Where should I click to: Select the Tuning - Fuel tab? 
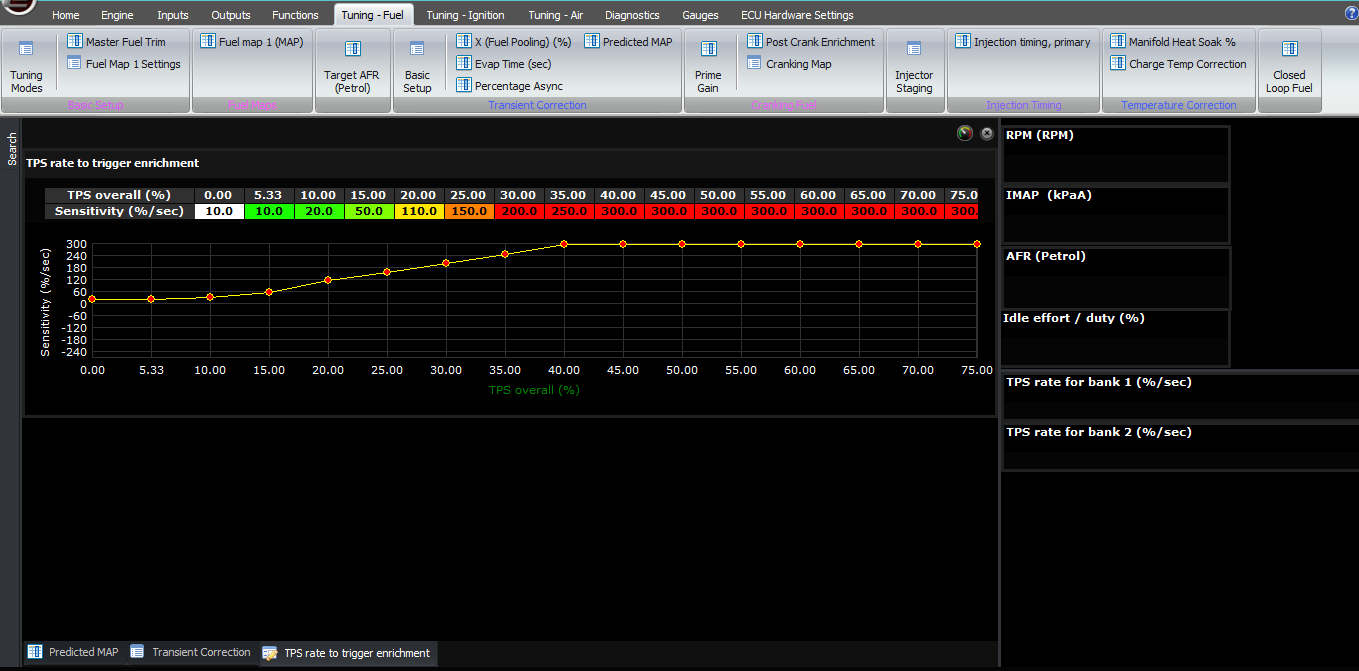pyautogui.click(x=371, y=15)
